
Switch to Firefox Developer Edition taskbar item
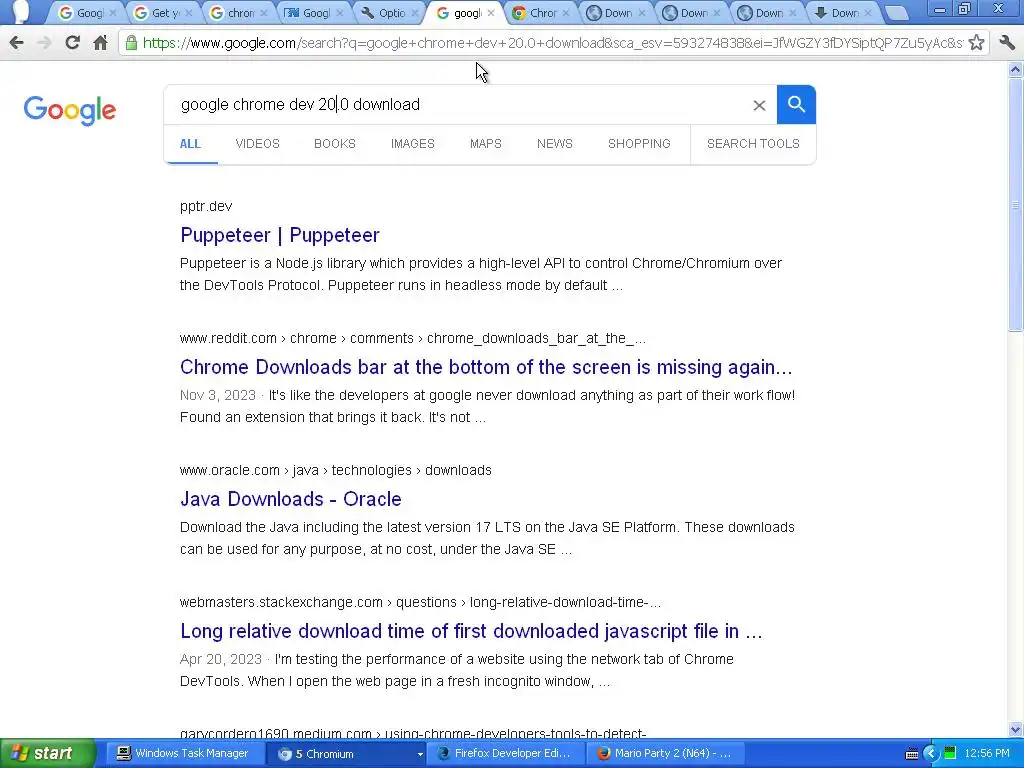[x=505, y=754]
